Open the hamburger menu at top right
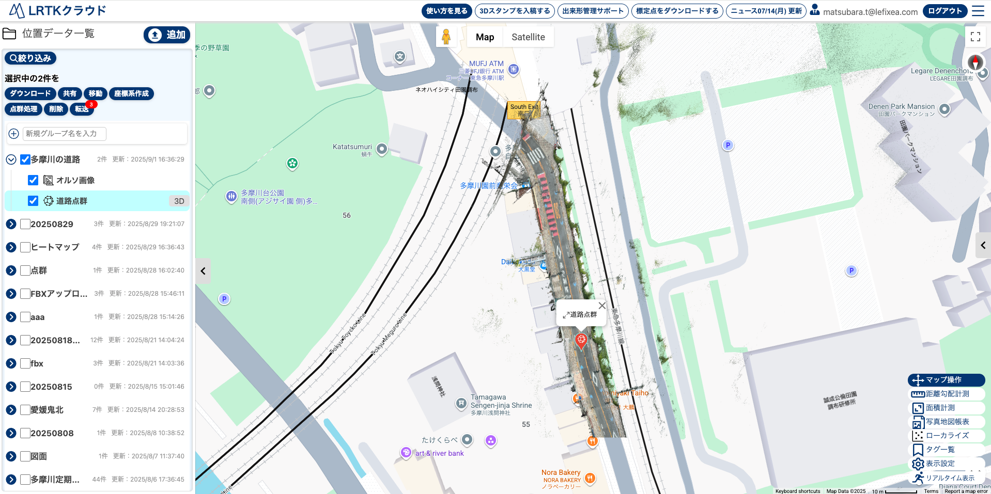Viewport: 991px width, 494px height. 978,11
